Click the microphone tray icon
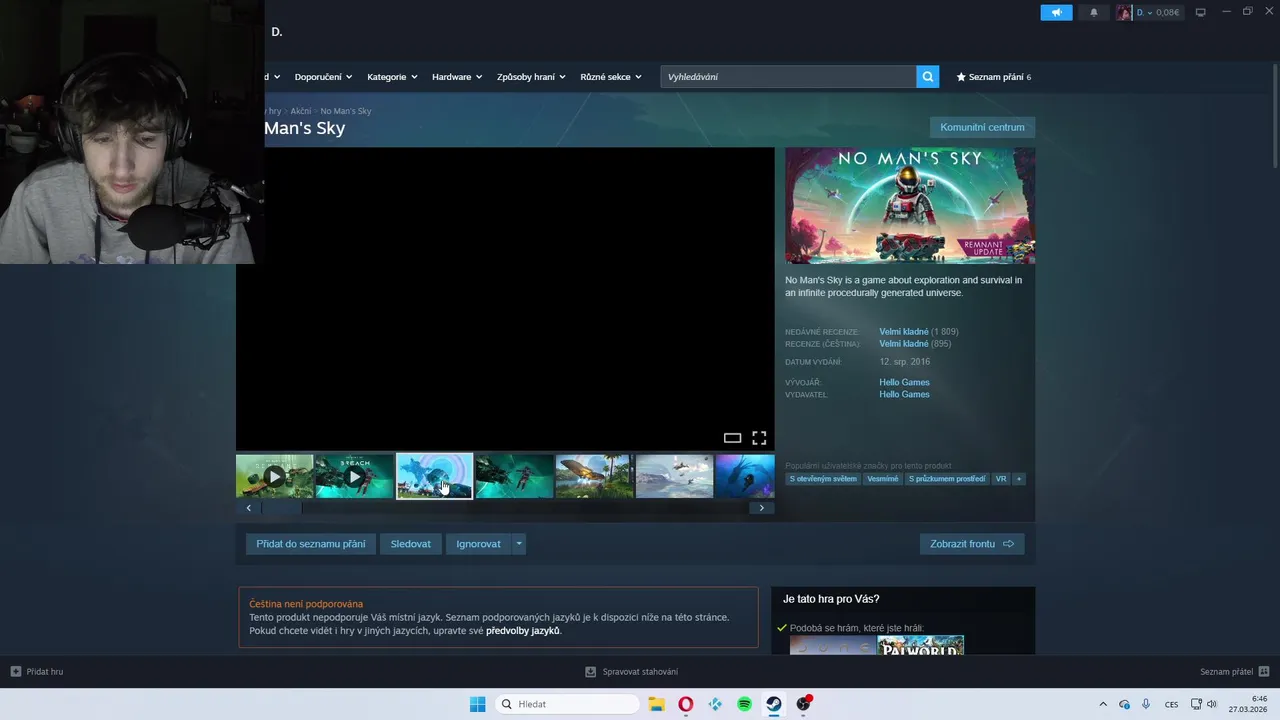Image resolution: width=1280 pixels, height=720 pixels. [1146, 704]
